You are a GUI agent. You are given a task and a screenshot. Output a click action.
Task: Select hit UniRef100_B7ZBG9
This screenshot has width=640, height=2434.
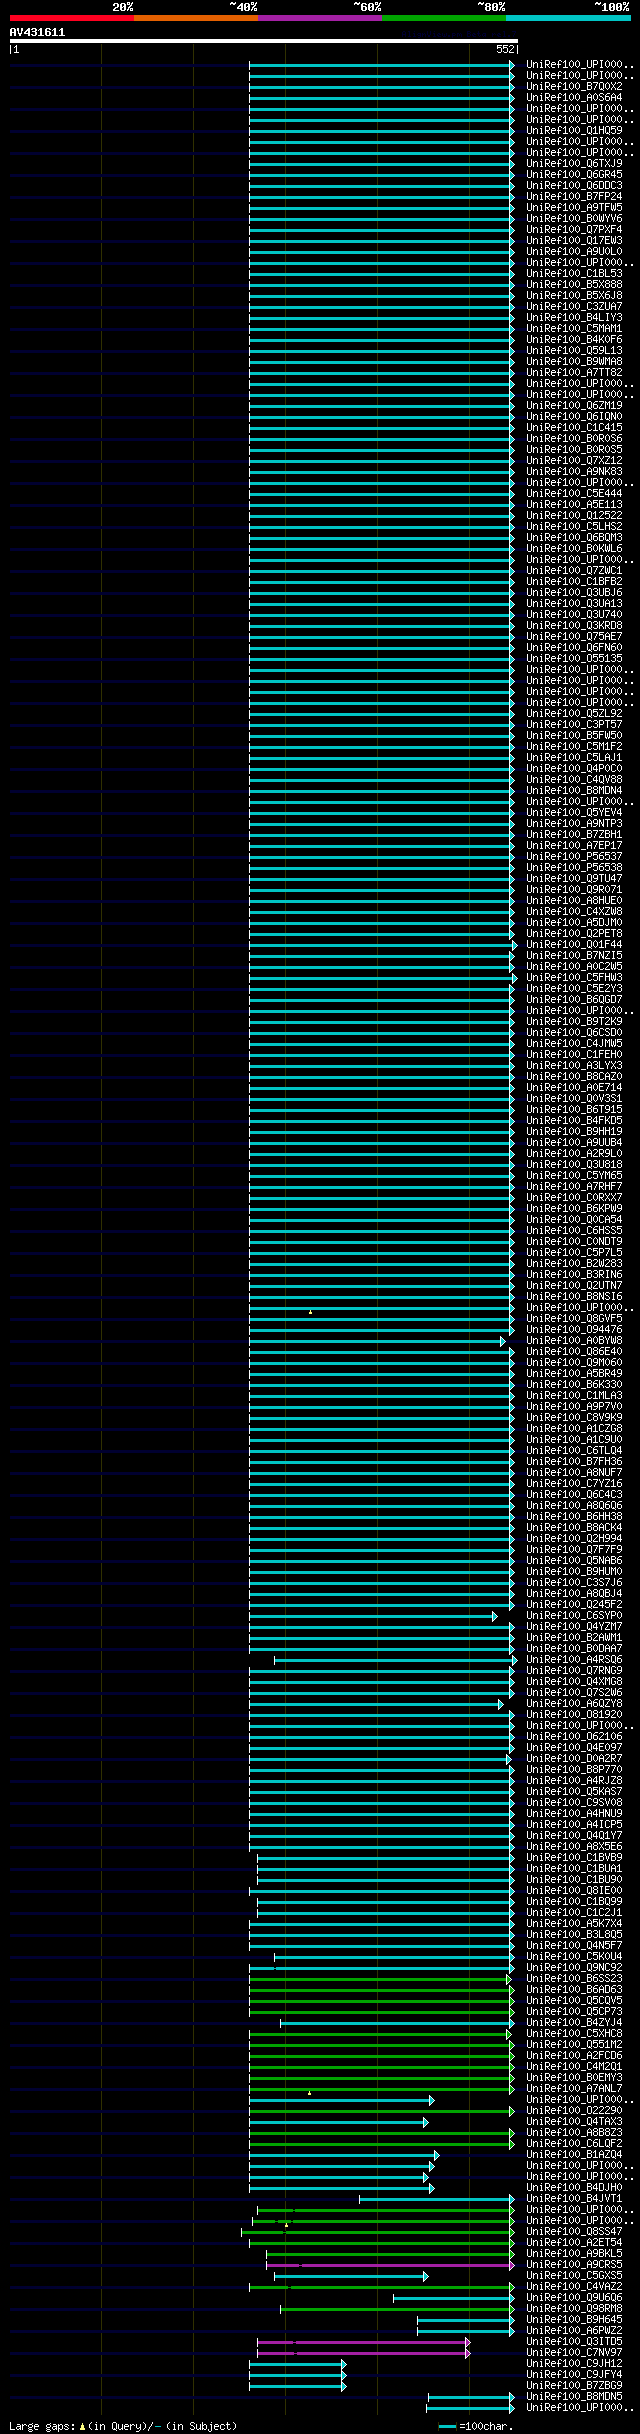point(574,2386)
